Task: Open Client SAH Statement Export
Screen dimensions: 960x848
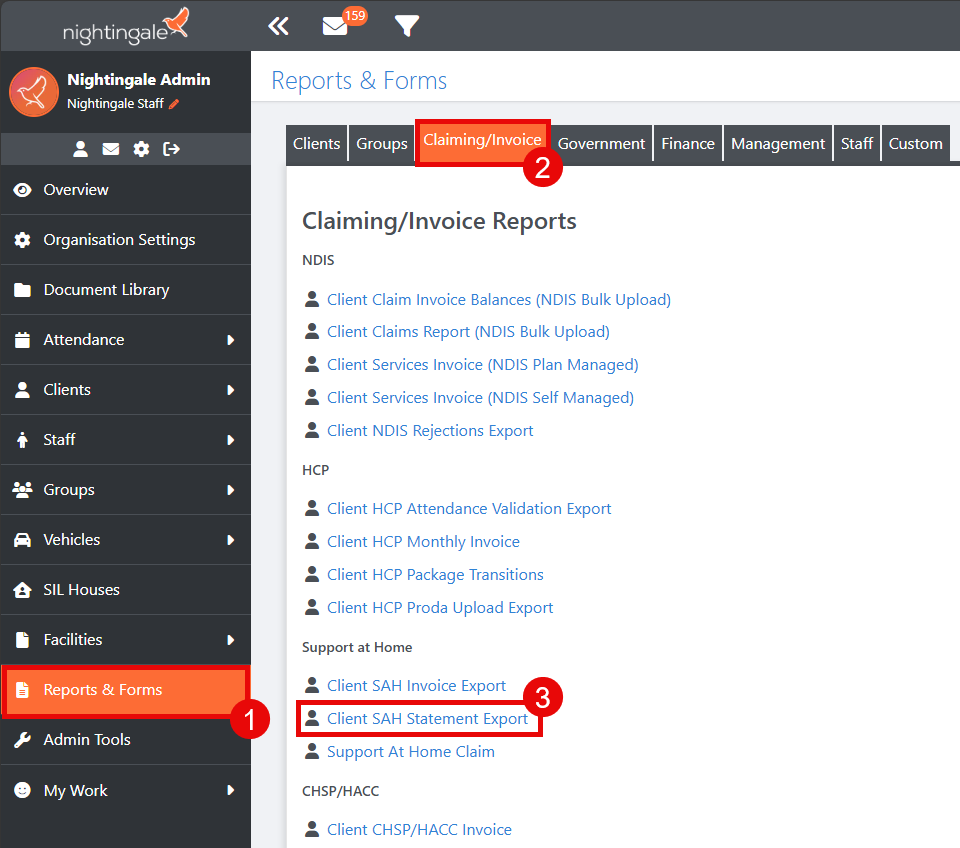Action: [x=427, y=719]
